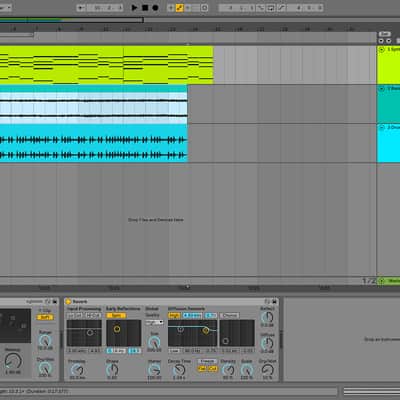The width and height of the screenshot is (400, 400).
Task: Click Reverb save preset icon
Action: [275, 302]
